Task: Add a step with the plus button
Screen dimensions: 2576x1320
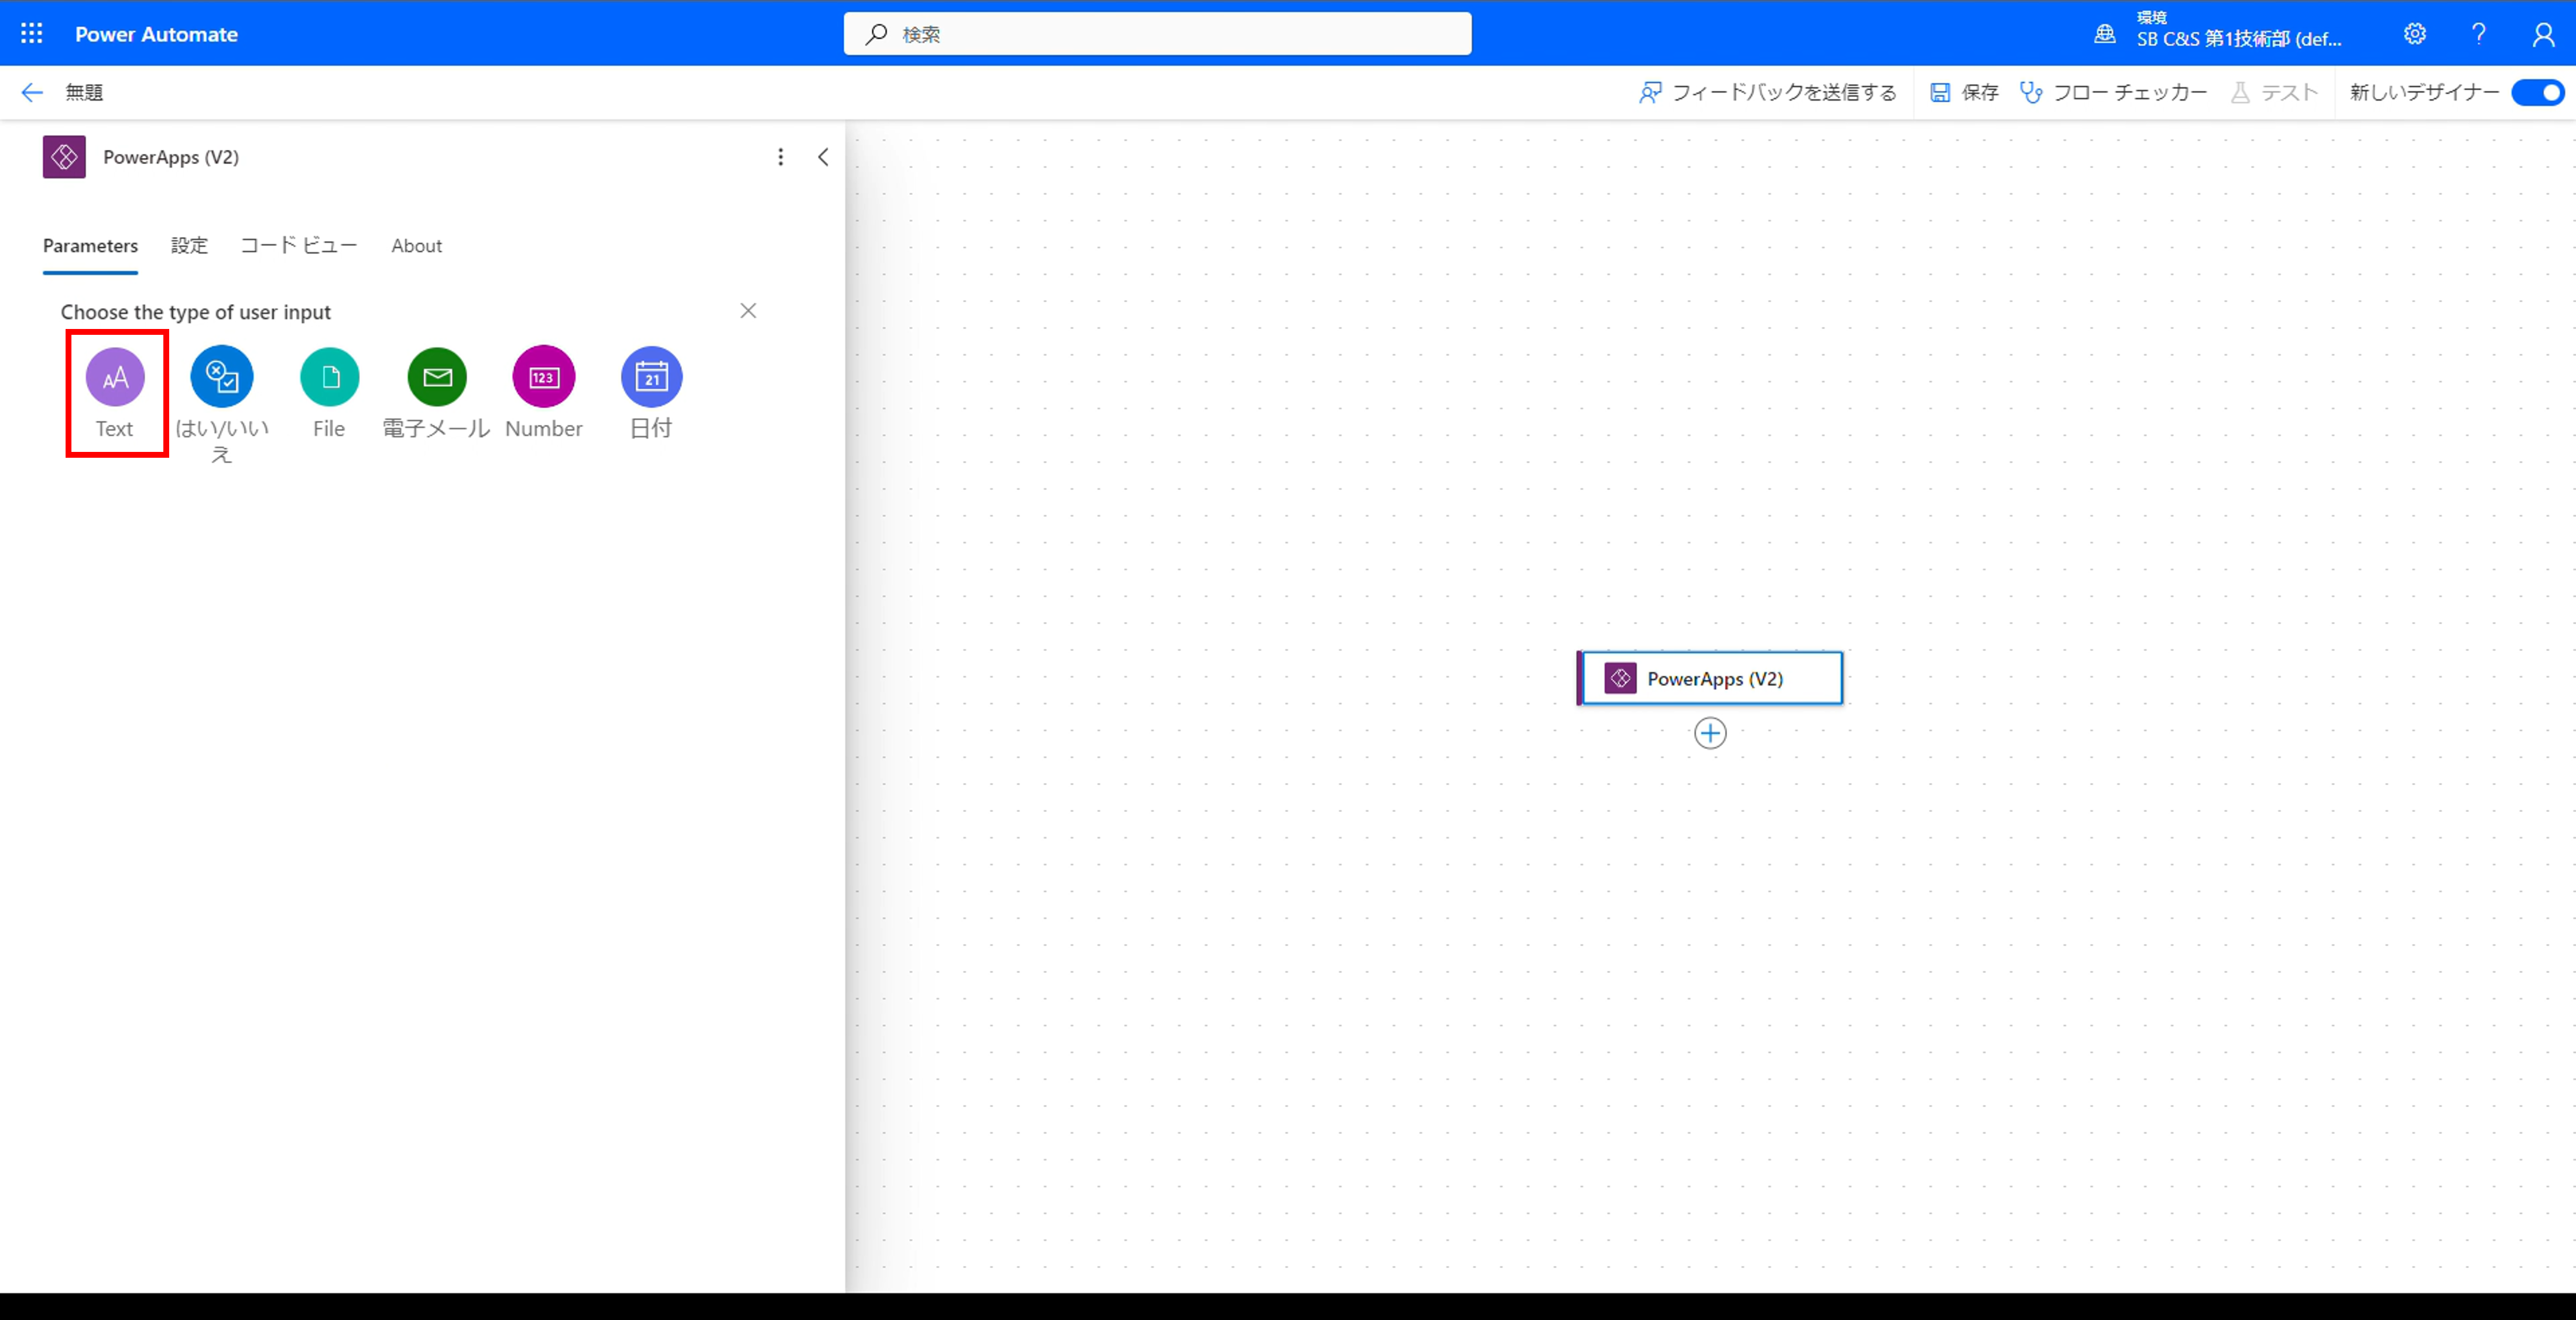Action: [1710, 733]
